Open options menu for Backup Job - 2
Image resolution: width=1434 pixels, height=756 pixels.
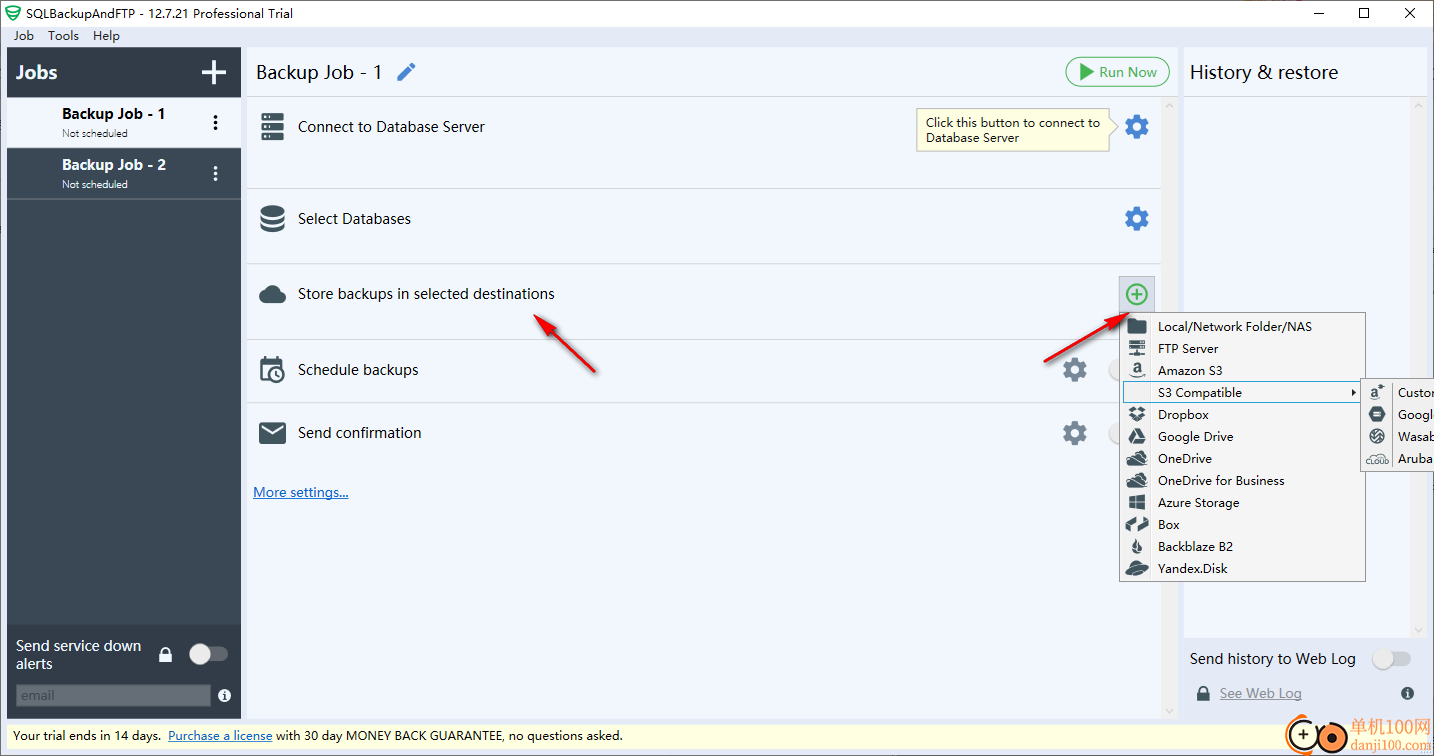coord(215,174)
